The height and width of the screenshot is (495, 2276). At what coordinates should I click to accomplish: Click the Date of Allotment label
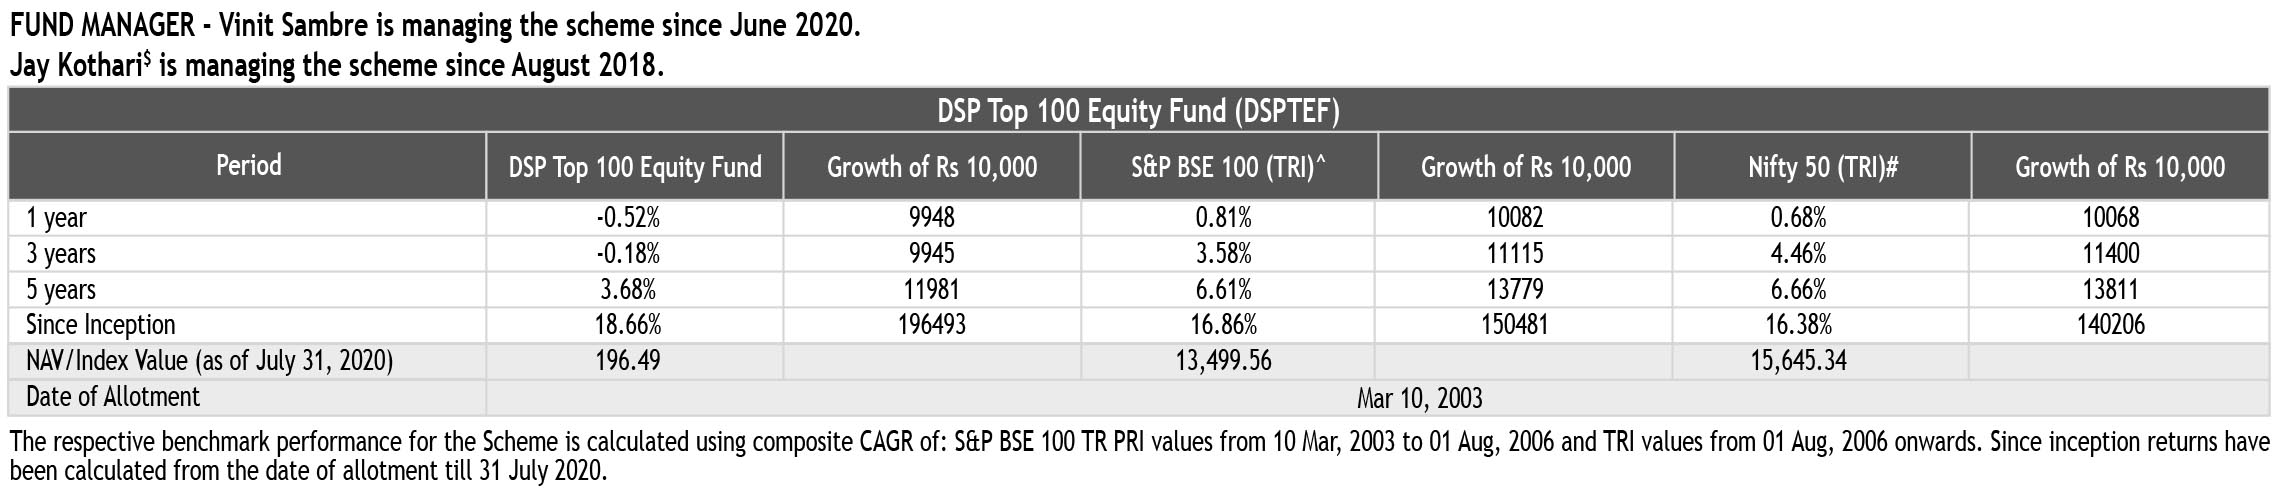113,397
